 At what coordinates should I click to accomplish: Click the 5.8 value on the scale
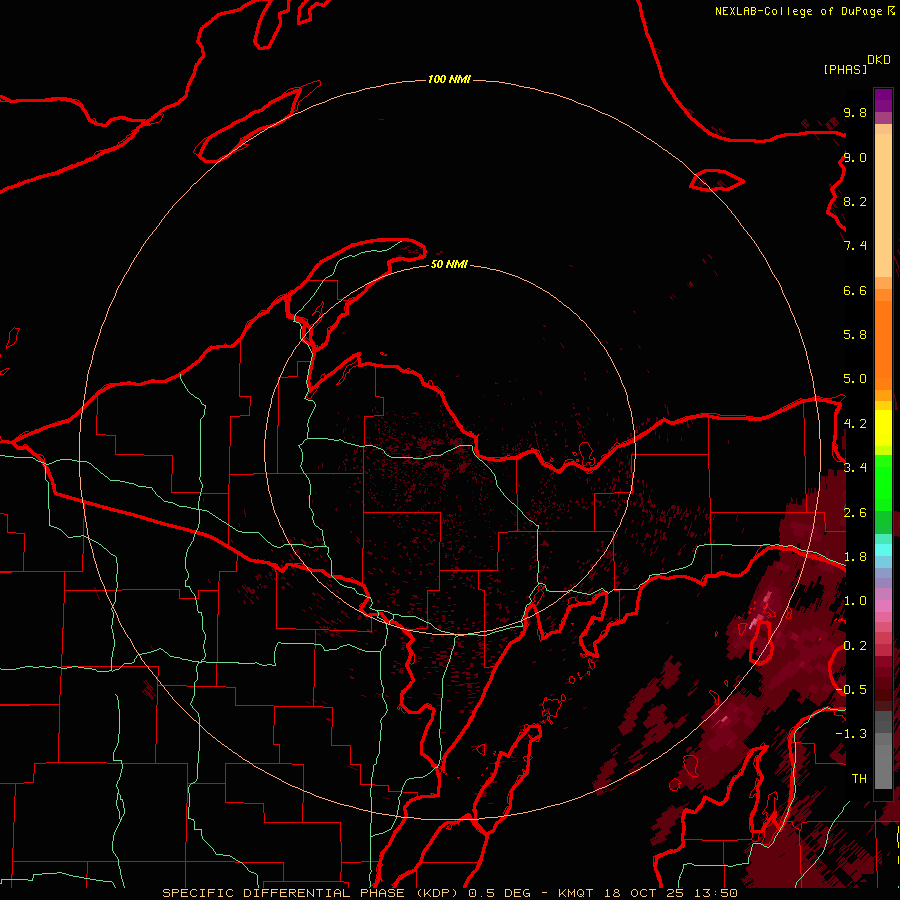(x=855, y=335)
